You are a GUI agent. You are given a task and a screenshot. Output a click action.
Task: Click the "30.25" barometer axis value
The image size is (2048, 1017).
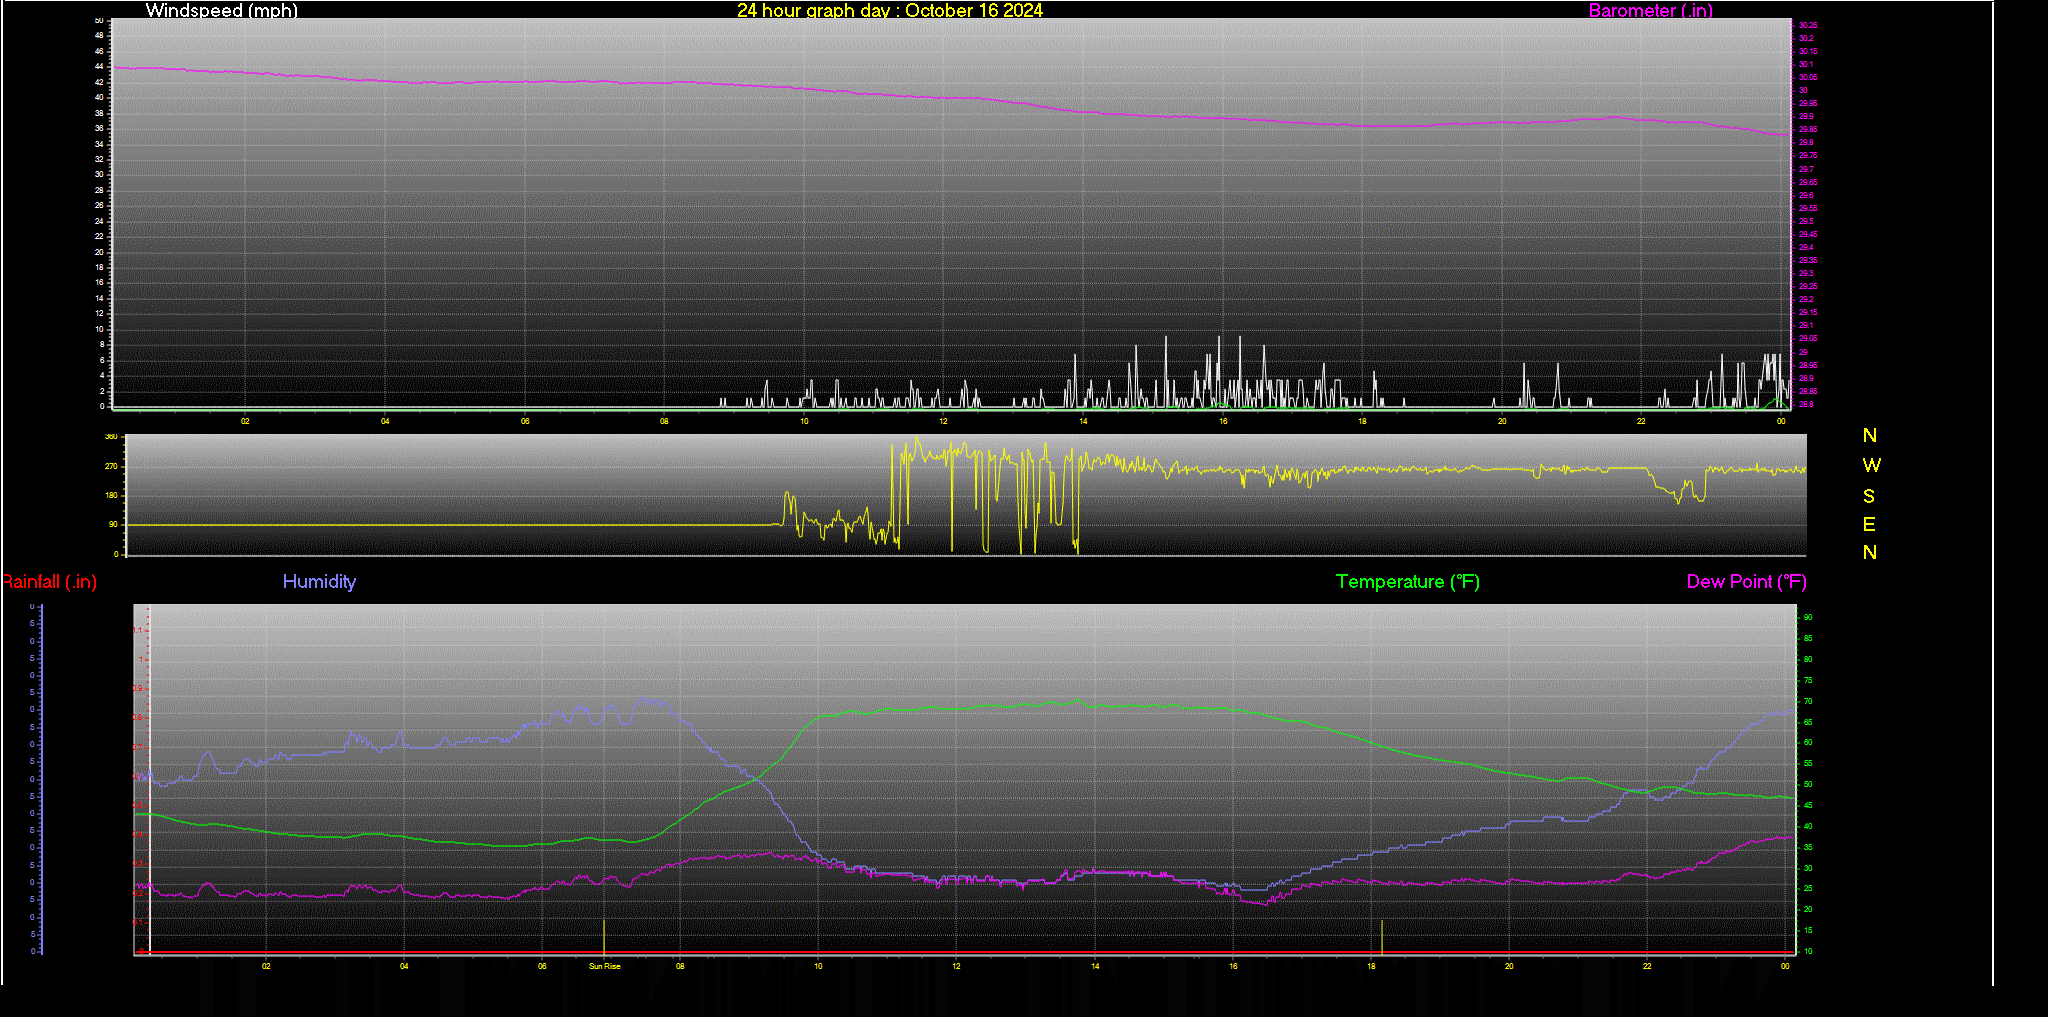pyautogui.click(x=1808, y=25)
